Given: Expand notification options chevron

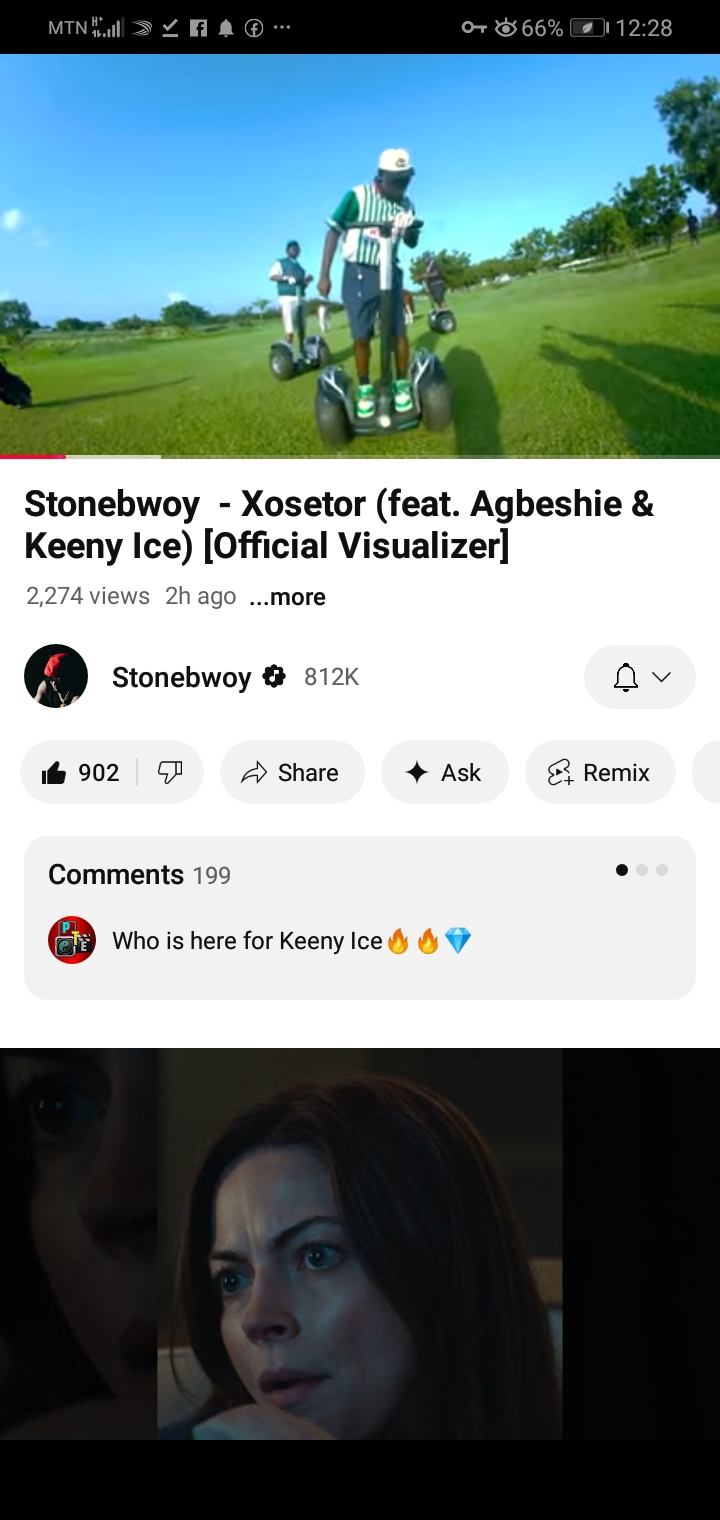Looking at the screenshot, I should coord(661,677).
